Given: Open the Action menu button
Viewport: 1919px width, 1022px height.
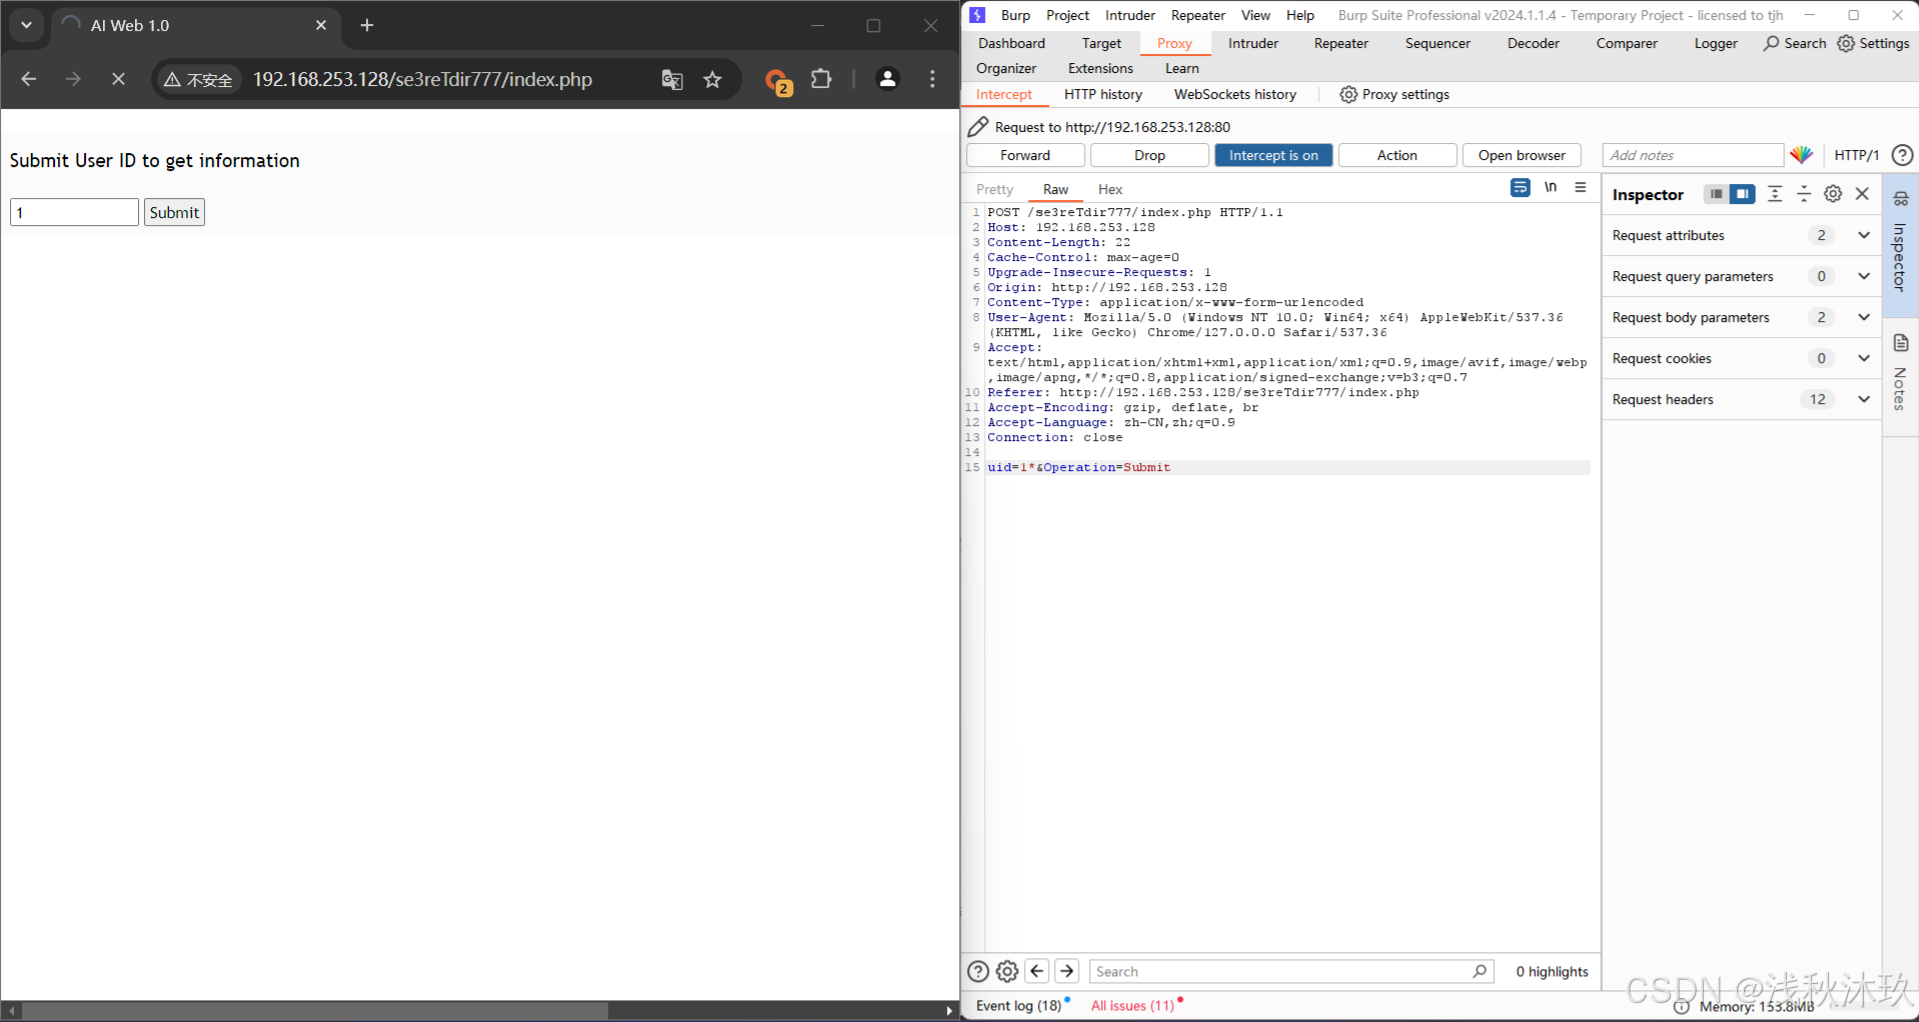Looking at the screenshot, I should [1397, 155].
